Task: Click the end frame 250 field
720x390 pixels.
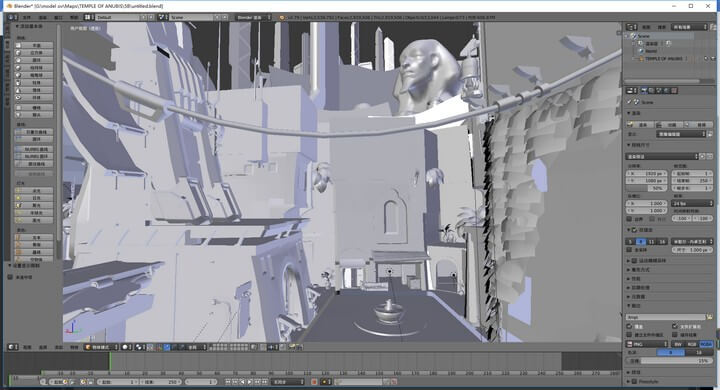Action: tap(160, 382)
